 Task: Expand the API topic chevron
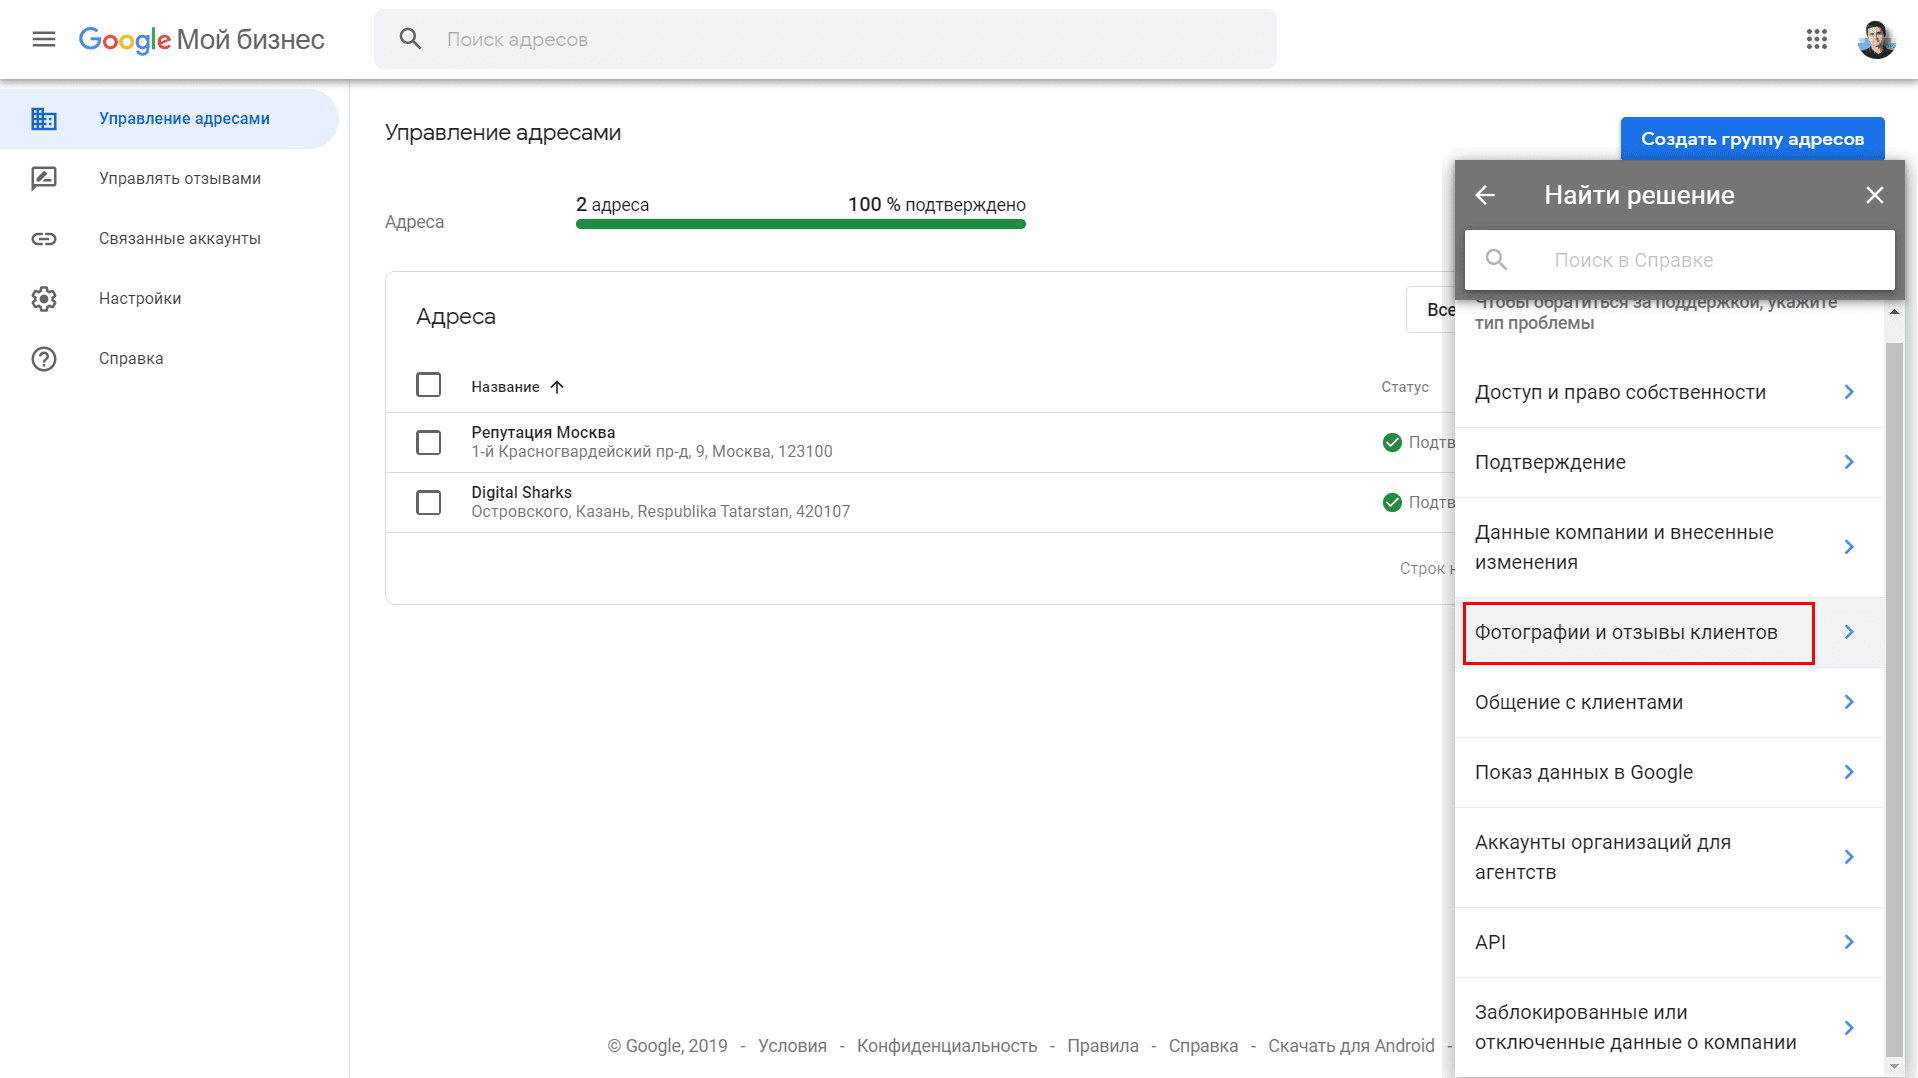tap(1849, 942)
